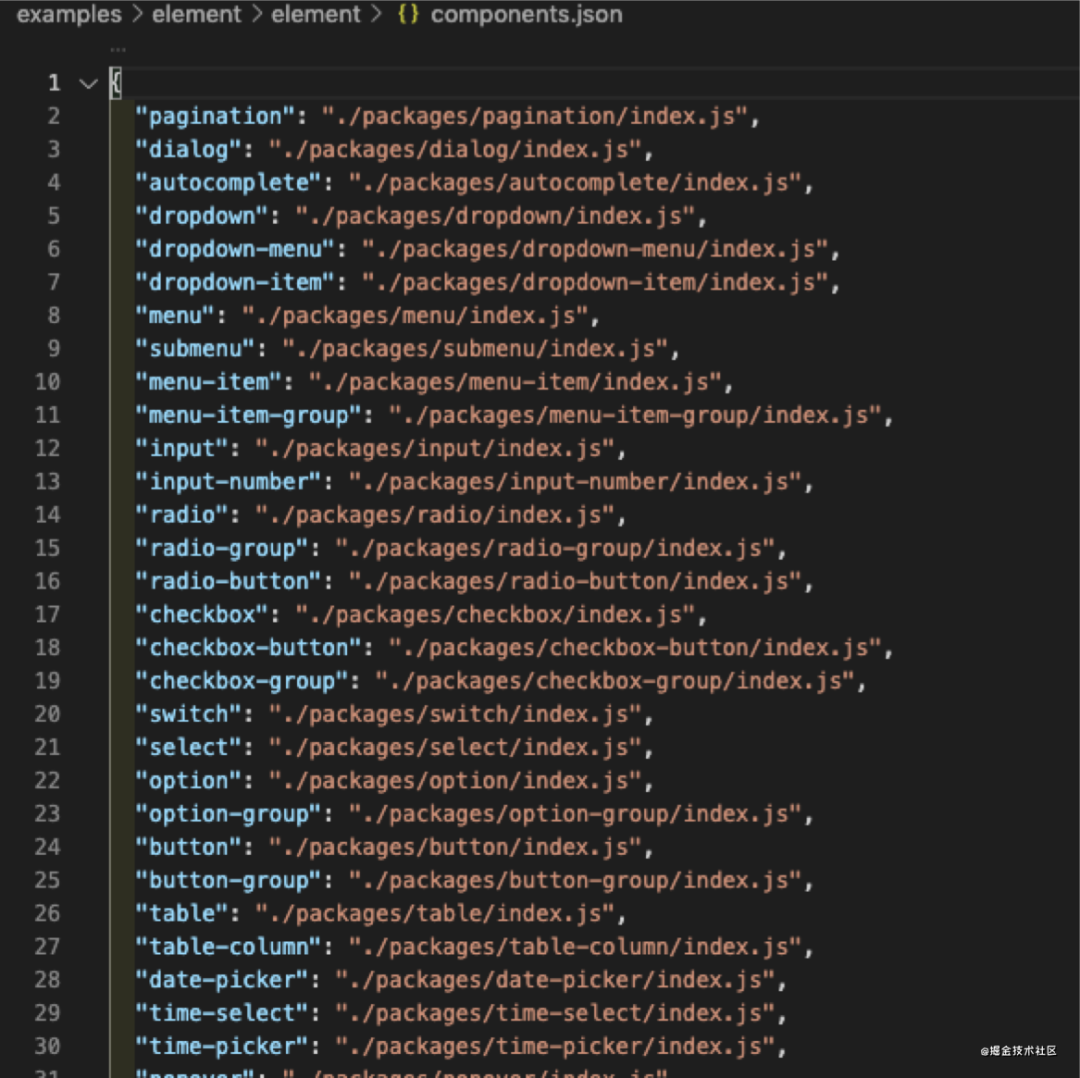Open the components.json breadcrumb item

pos(526,14)
